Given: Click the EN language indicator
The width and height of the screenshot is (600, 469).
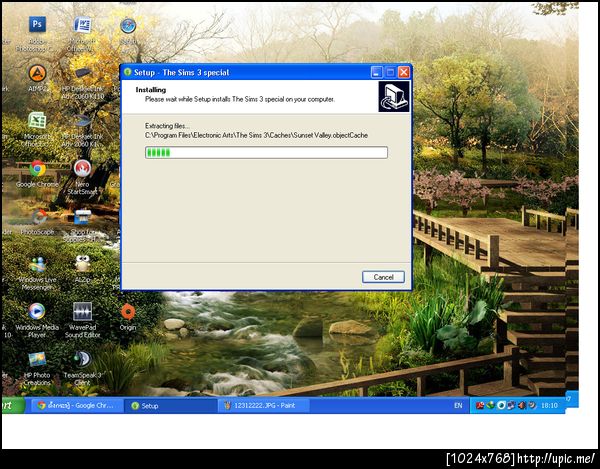Looking at the screenshot, I should tap(458, 405).
